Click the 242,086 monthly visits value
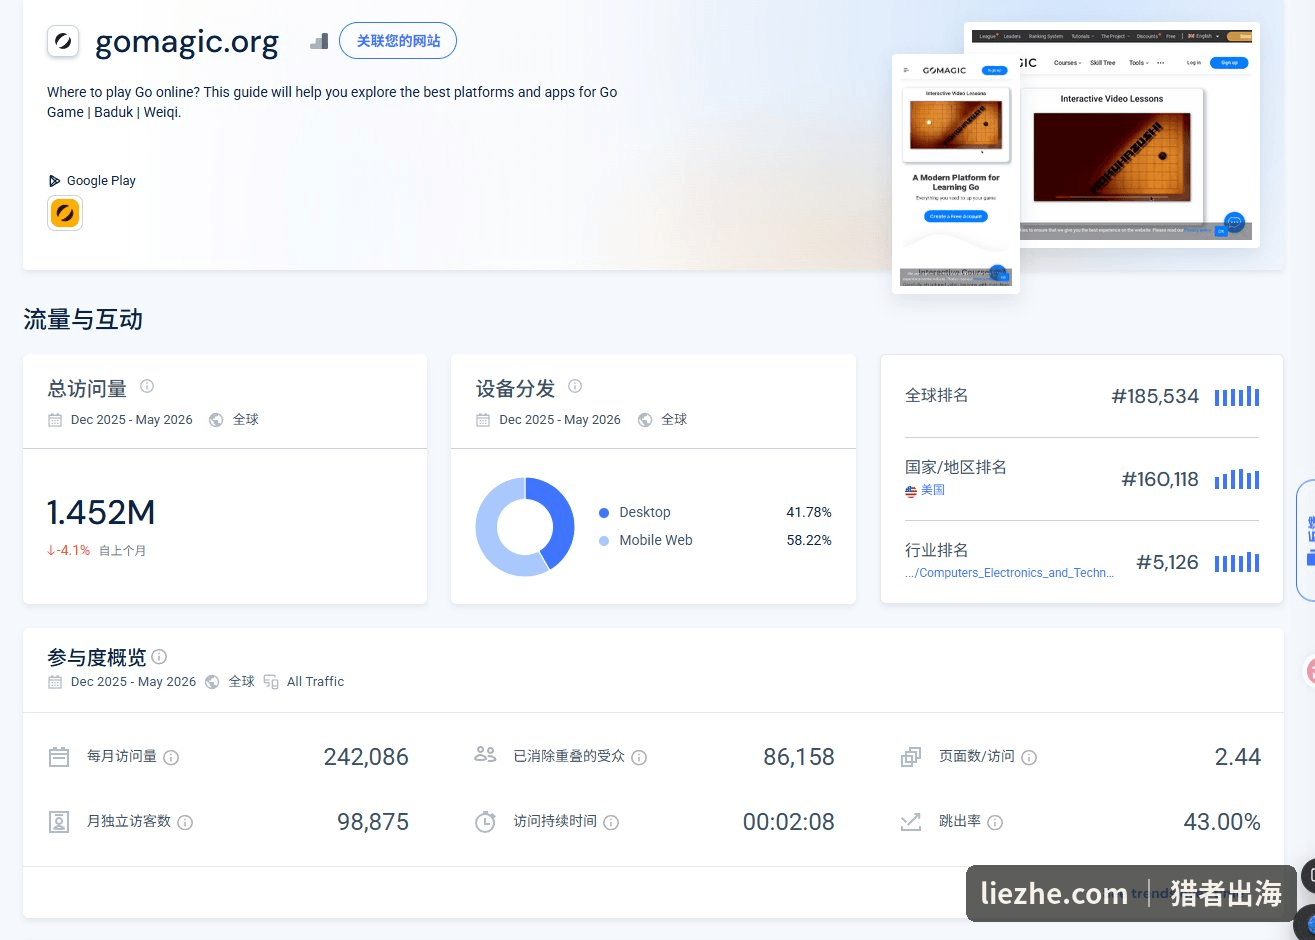 click(x=366, y=757)
